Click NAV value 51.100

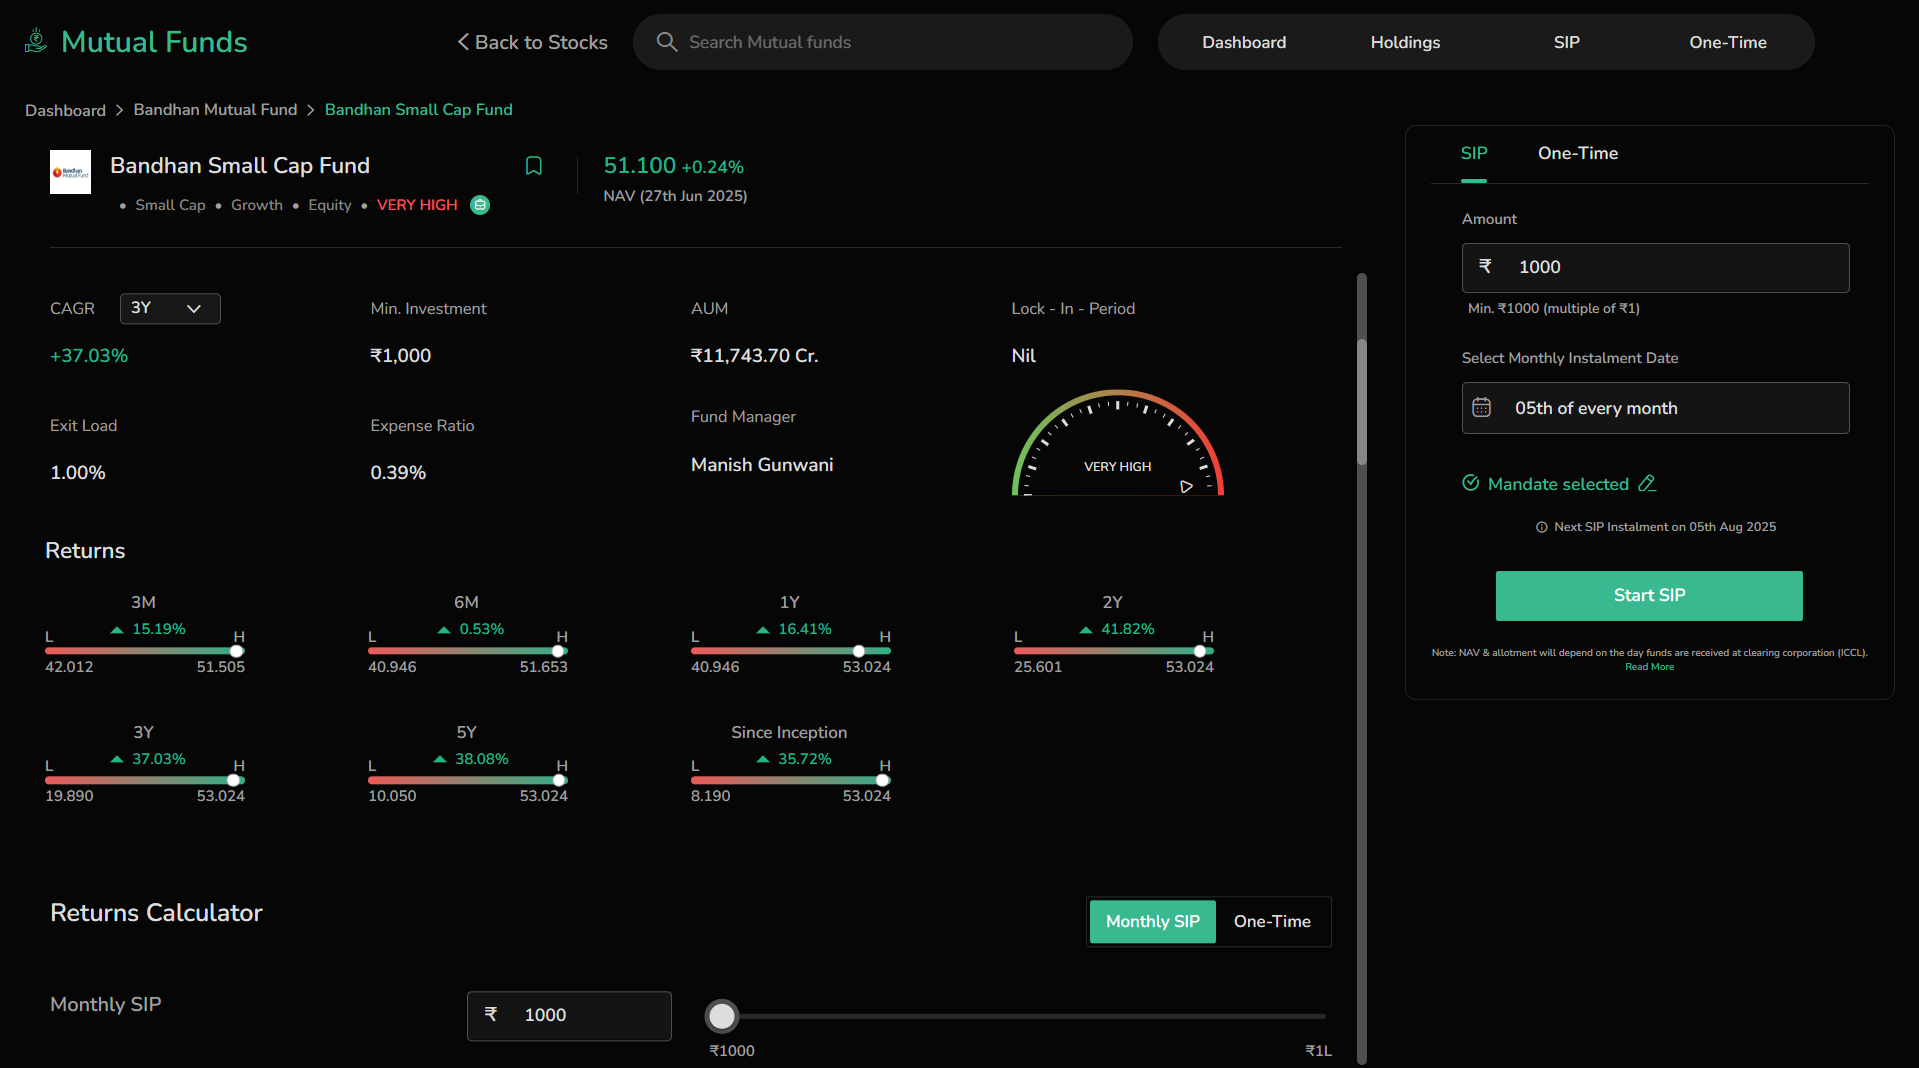[x=639, y=166]
